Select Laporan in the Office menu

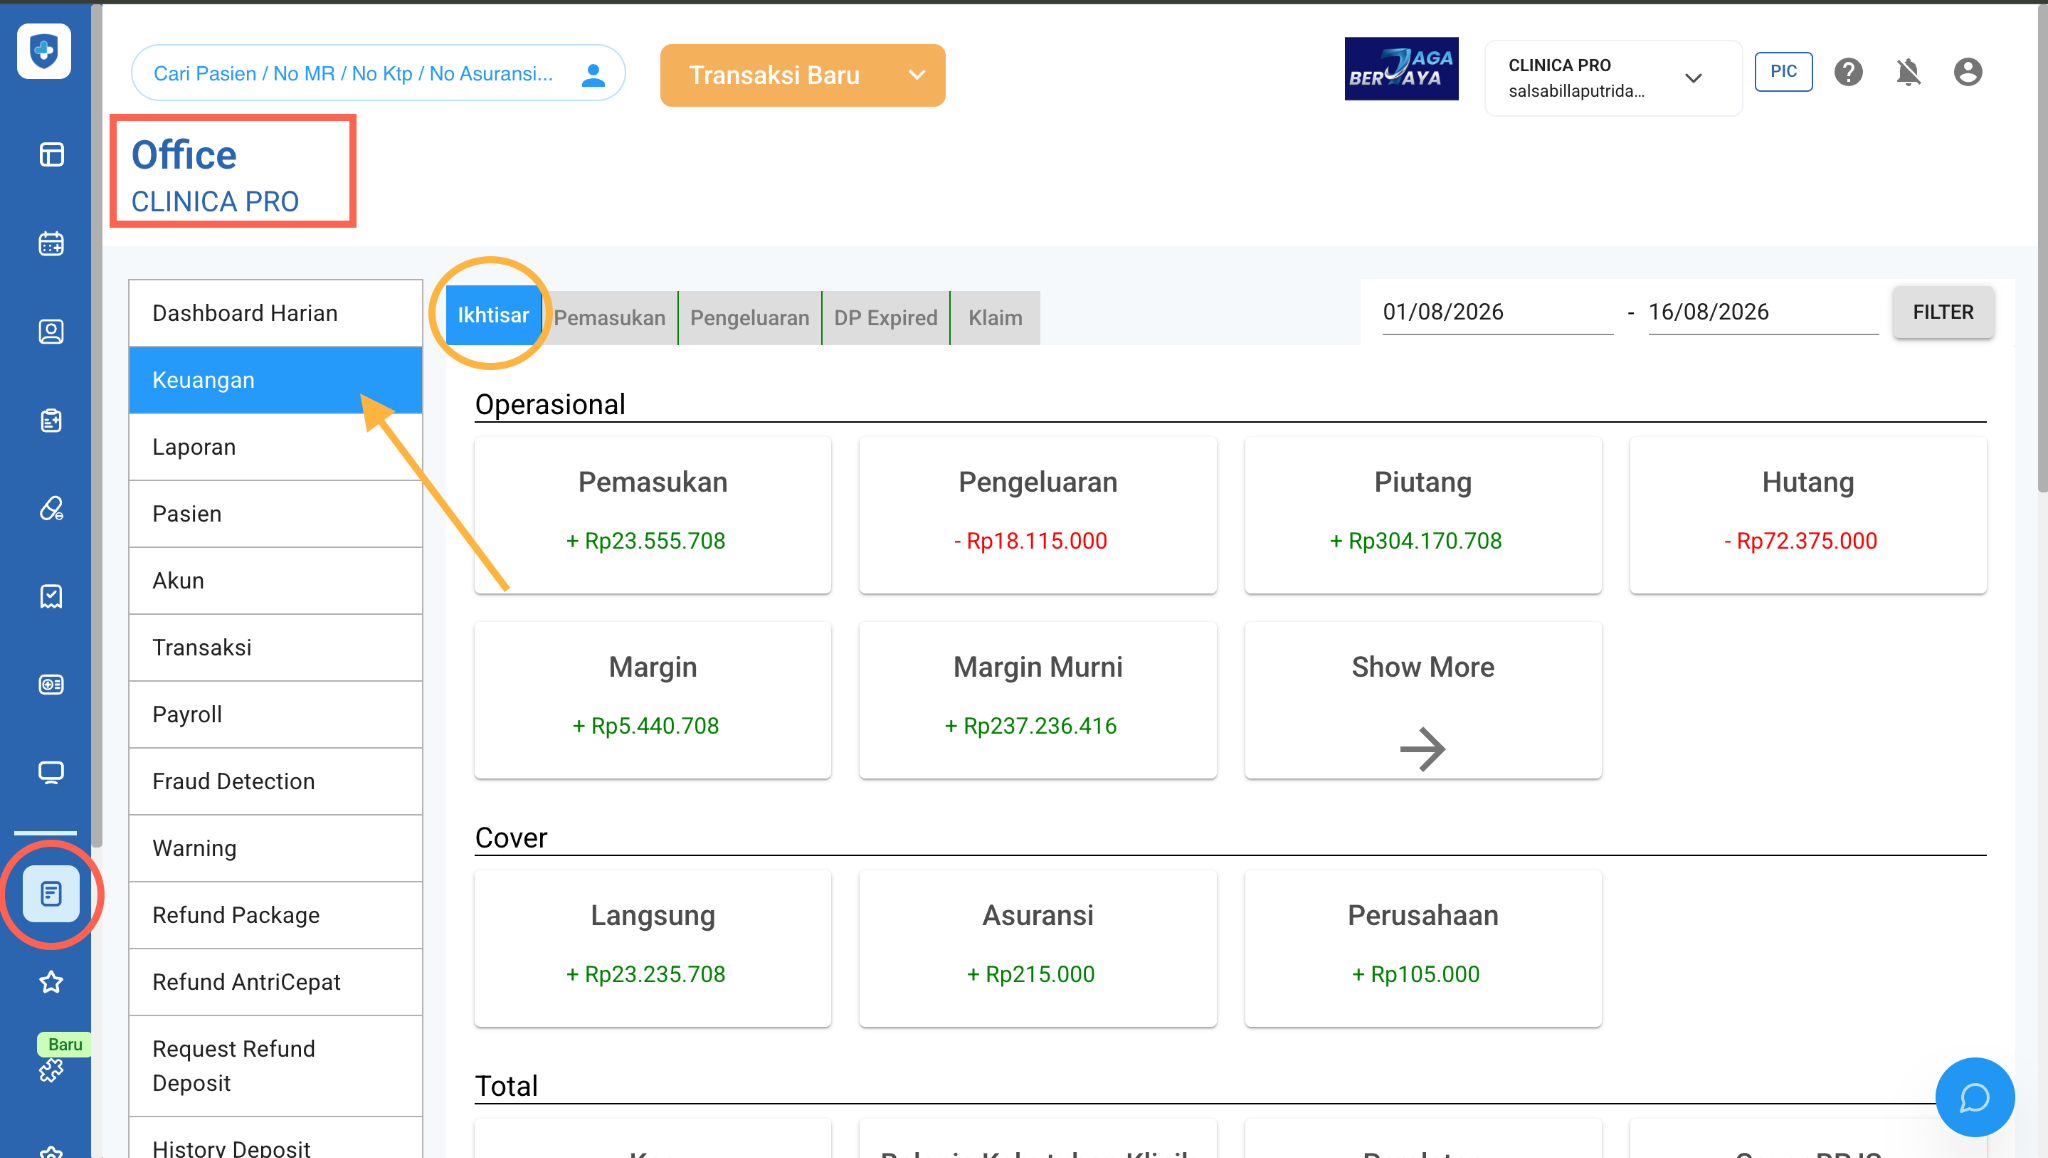[x=276, y=447]
